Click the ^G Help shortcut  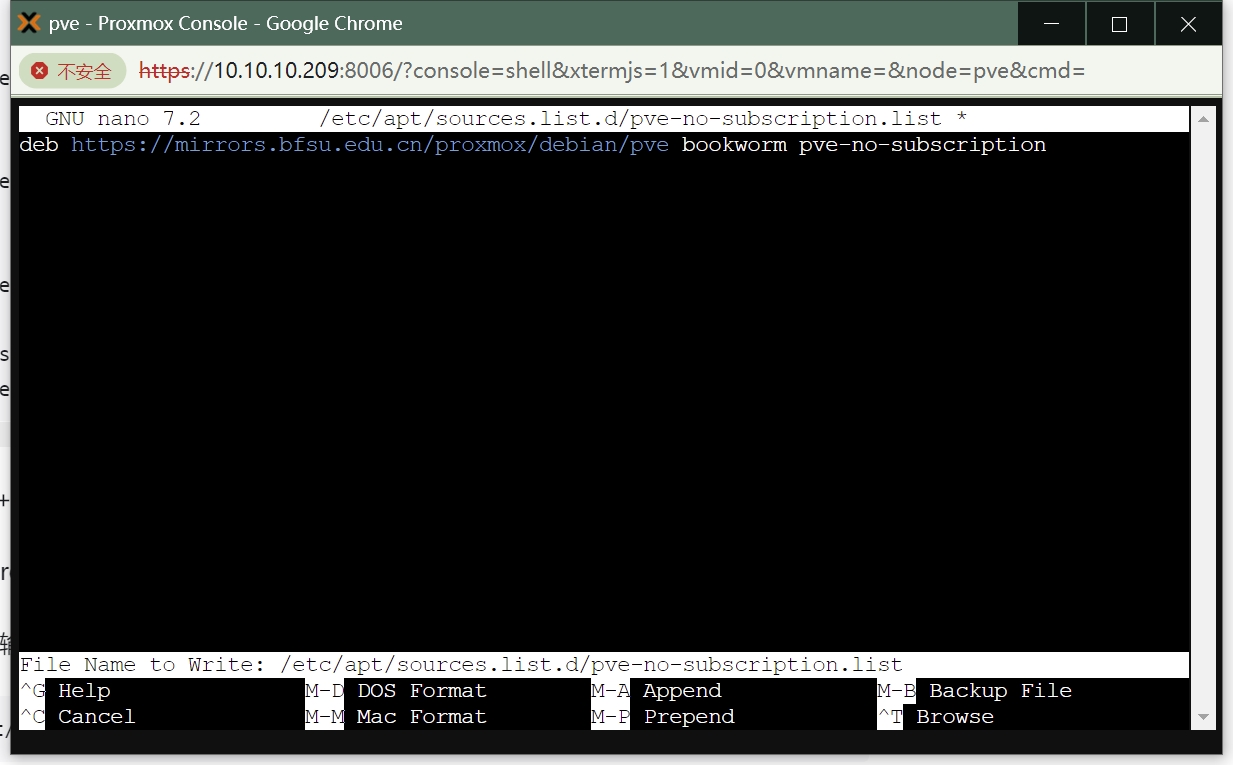tap(65, 691)
